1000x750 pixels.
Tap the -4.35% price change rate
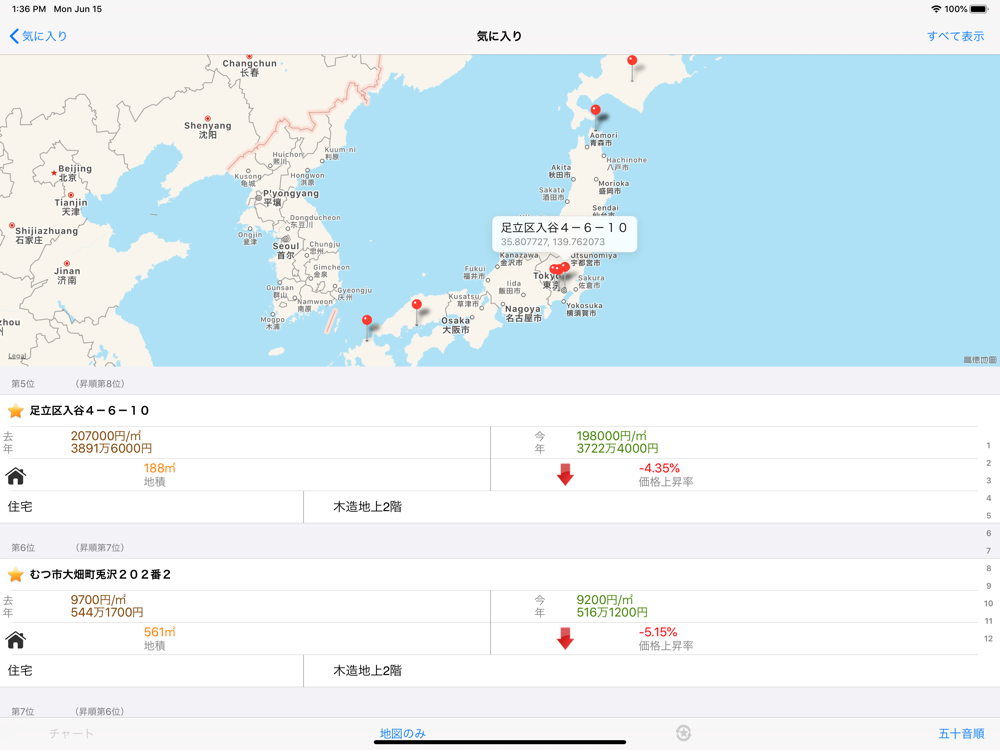tap(659, 468)
